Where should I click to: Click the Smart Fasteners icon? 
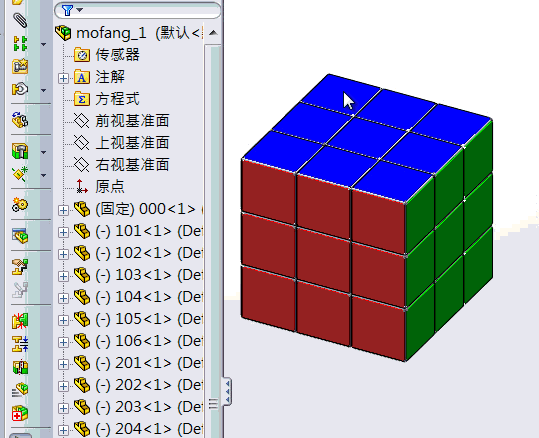point(20,66)
